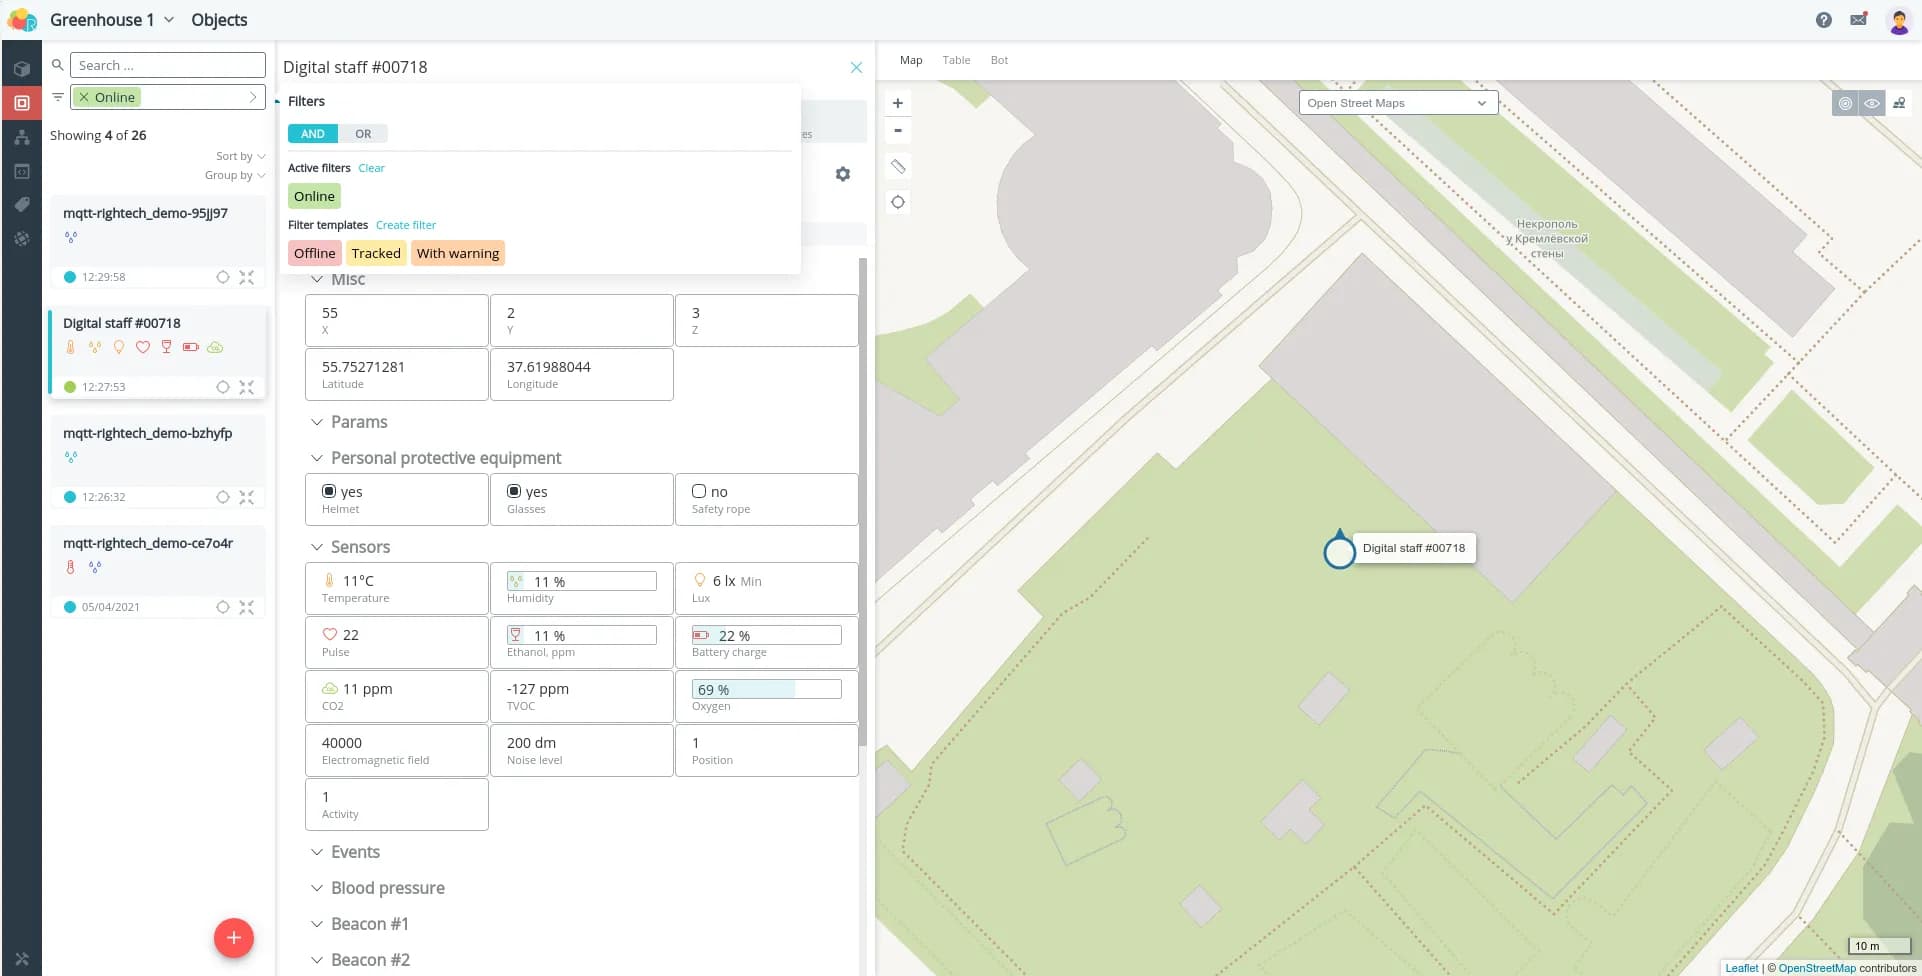
Task: Click the map zoom out button
Action: pyautogui.click(x=897, y=131)
